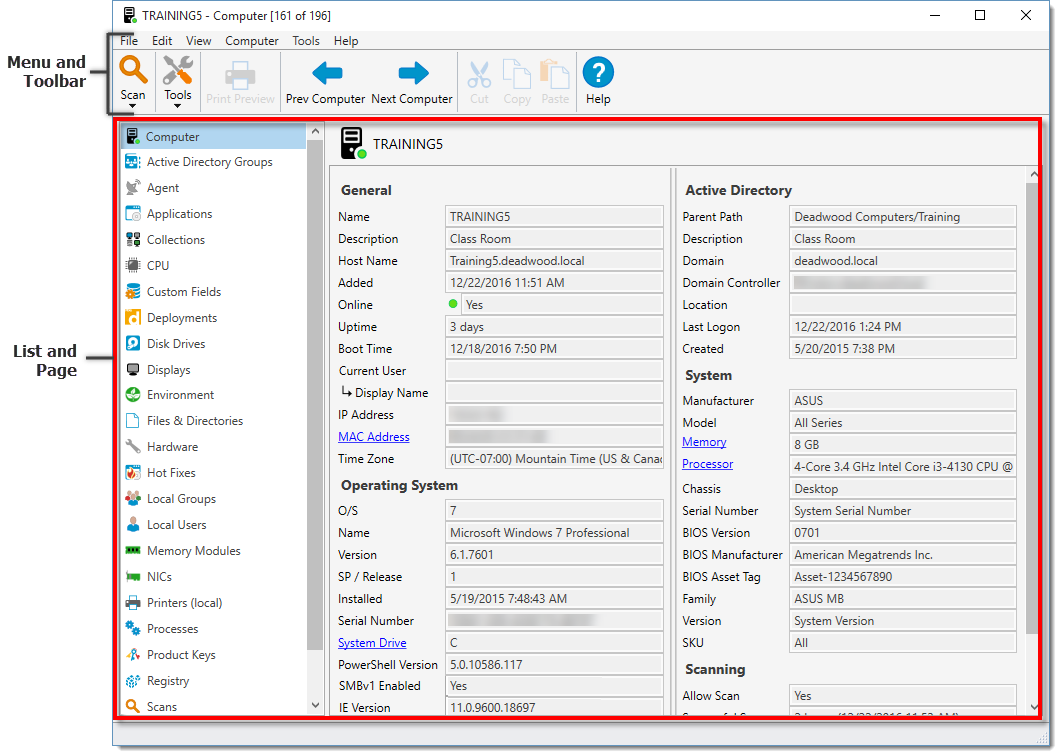Open the Processor link under System

pos(707,464)
